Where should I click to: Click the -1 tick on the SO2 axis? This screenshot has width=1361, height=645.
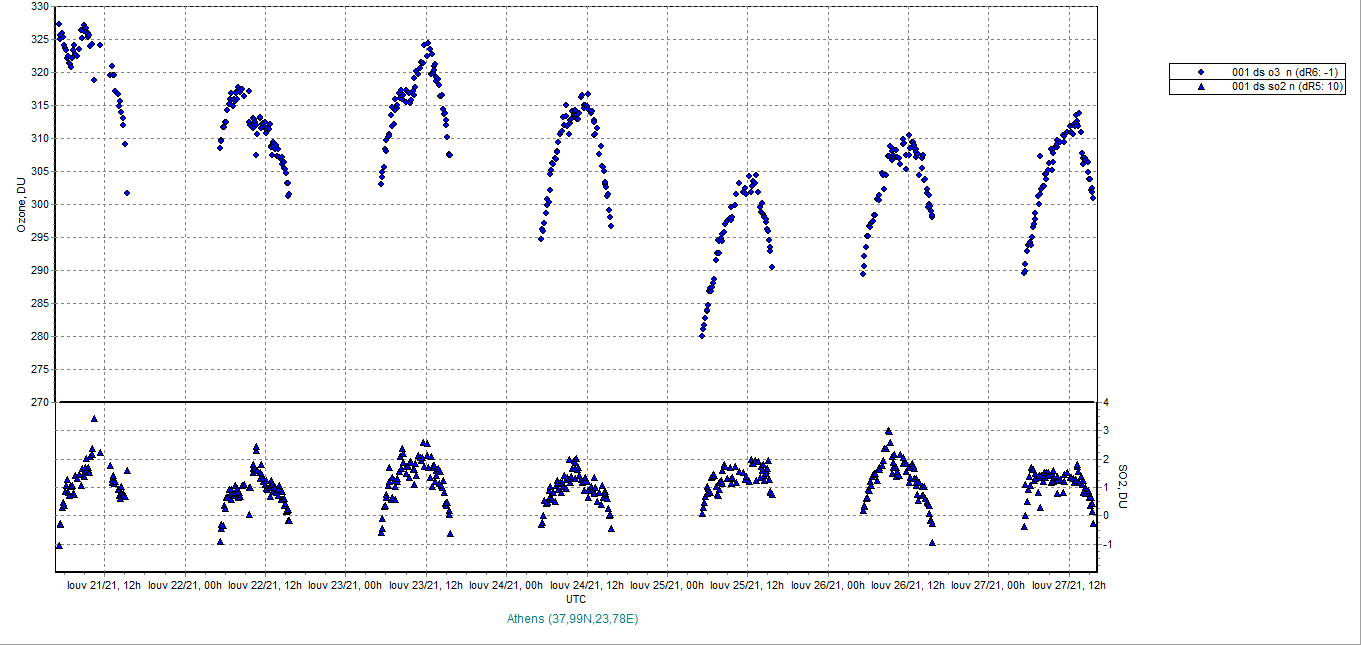[x=1108, y=545]
